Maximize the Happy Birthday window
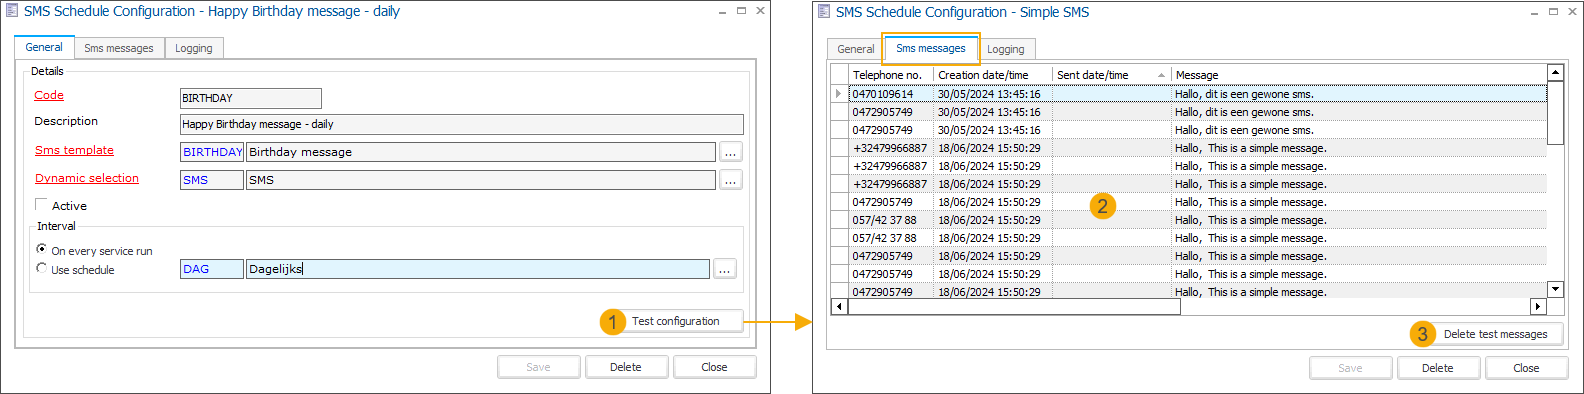 (x=741, y=11)
